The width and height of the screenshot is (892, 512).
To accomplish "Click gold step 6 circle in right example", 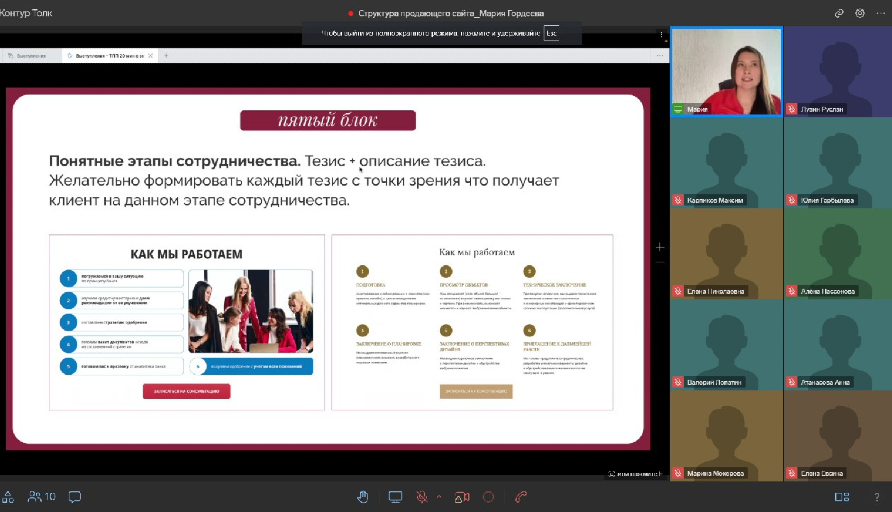I will coord(529,331).
